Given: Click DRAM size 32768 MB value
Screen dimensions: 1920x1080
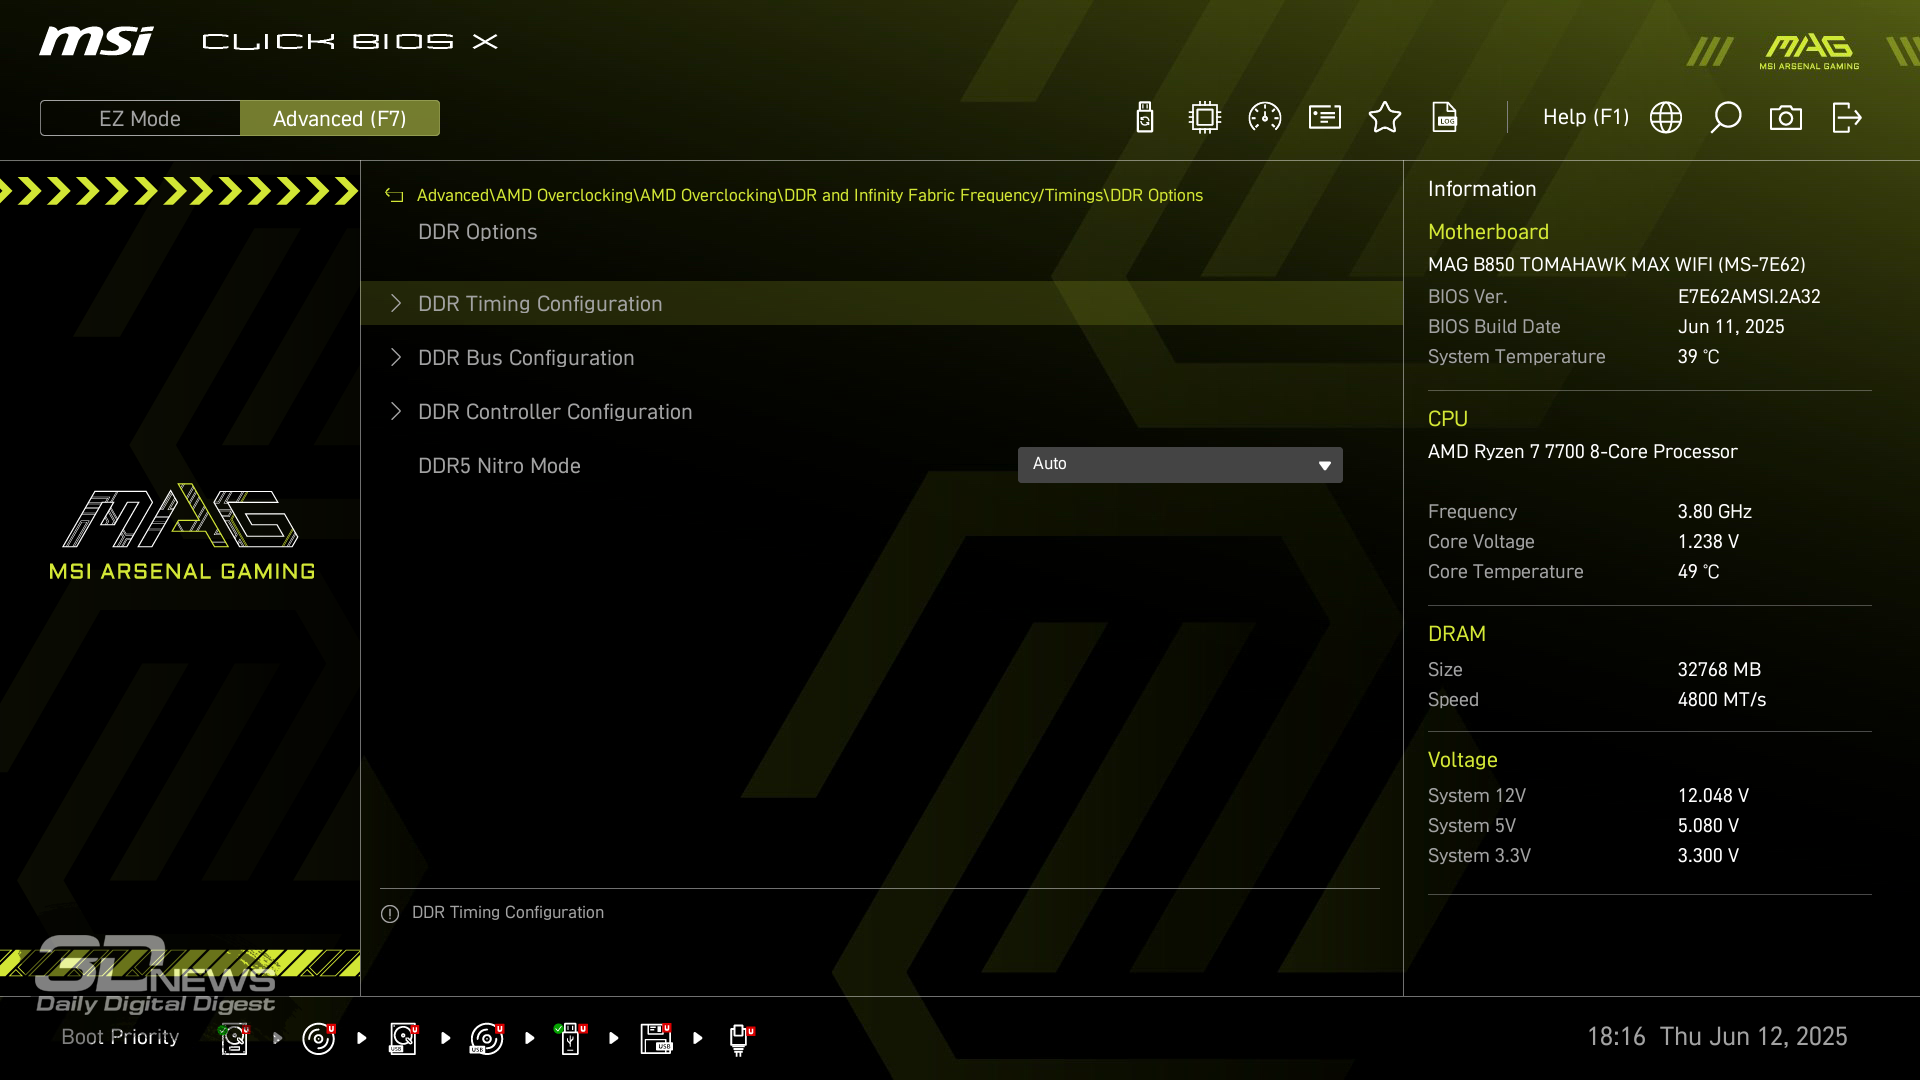Looking at the screenshot, I should pos(1720,670).
